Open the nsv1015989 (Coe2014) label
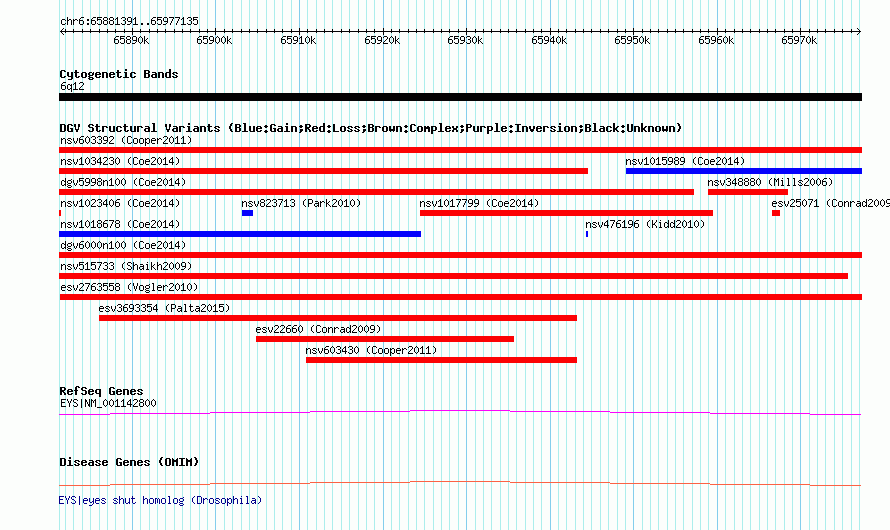The height and width of the screenshot is (530, 890). [685, 161]
